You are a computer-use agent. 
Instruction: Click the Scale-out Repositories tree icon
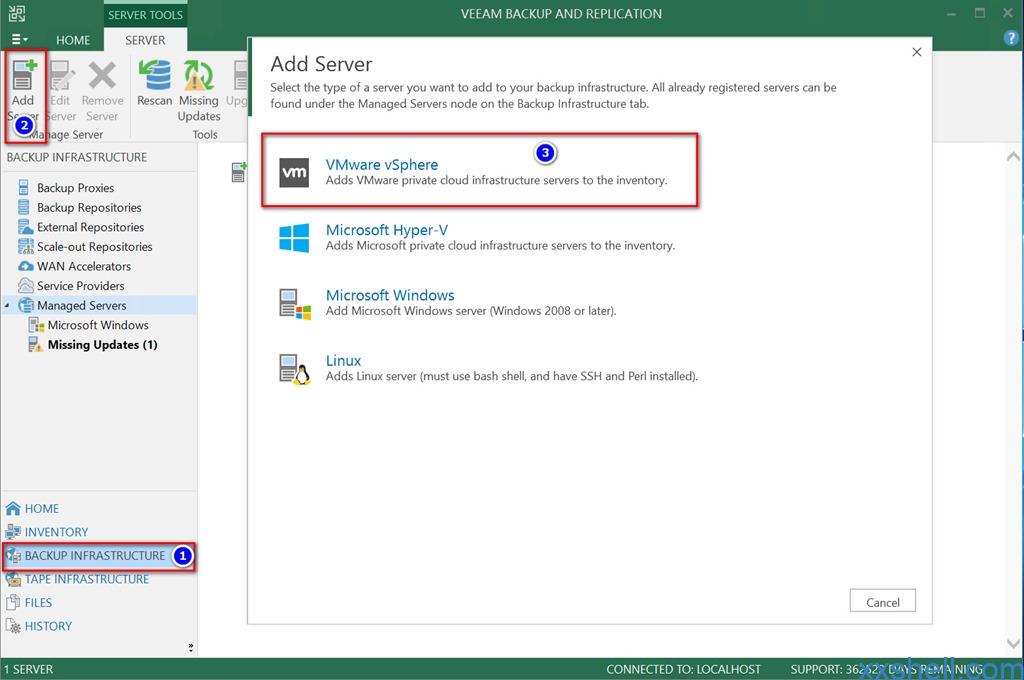click(25, 246)
